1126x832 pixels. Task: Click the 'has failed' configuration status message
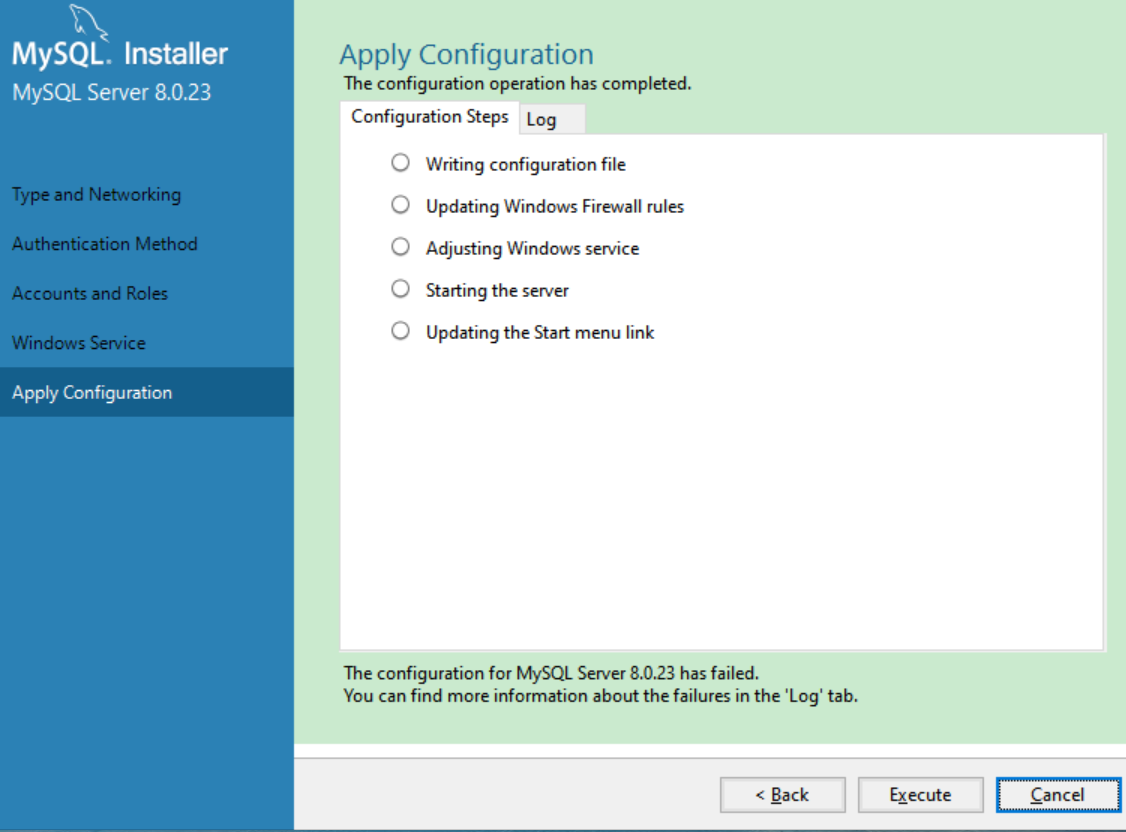[551, 673]
